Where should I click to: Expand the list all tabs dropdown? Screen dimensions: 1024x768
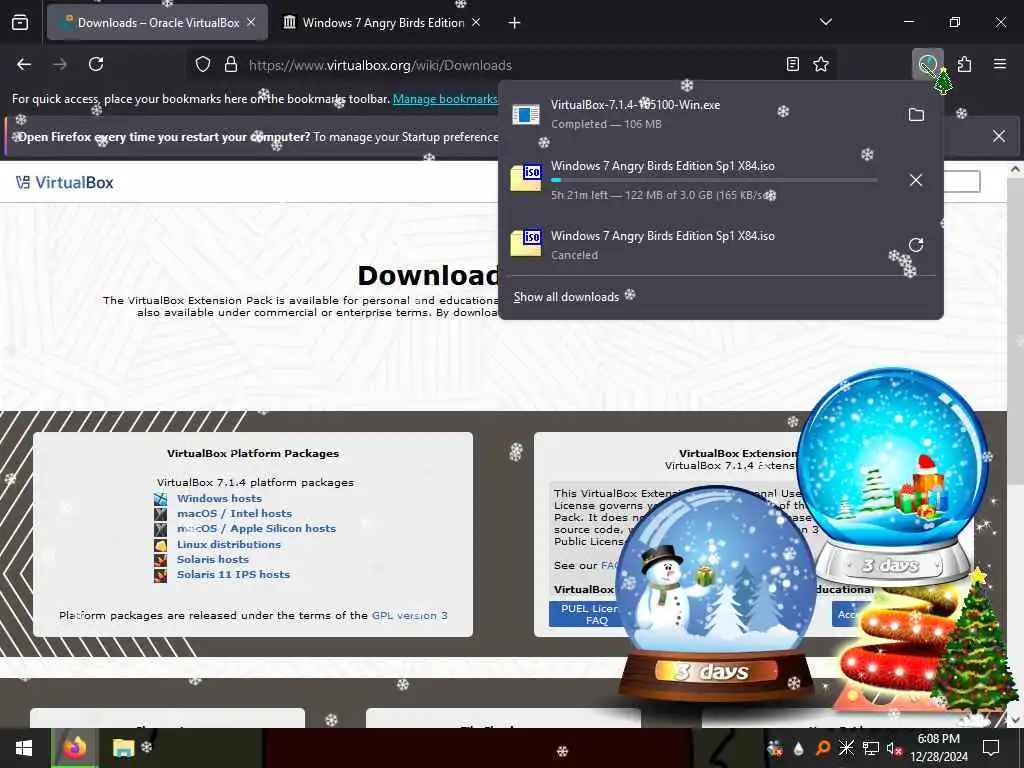pyautogui.click(x=826, y=22)
